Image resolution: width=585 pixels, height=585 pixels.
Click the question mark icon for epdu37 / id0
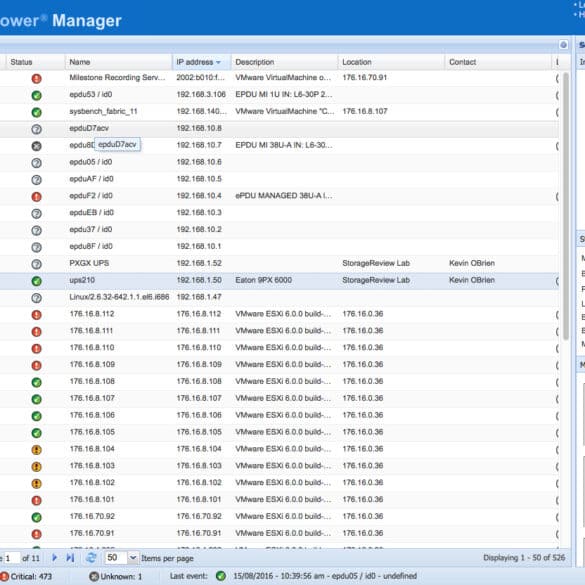(x=37, y=230)
